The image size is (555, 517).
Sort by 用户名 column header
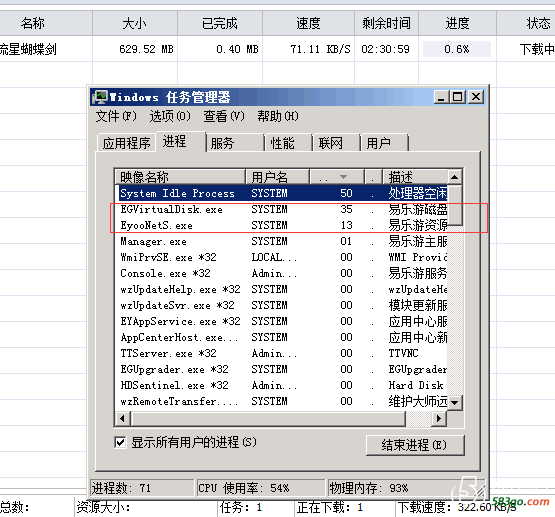pyautogui.click(x=278, y=176)
